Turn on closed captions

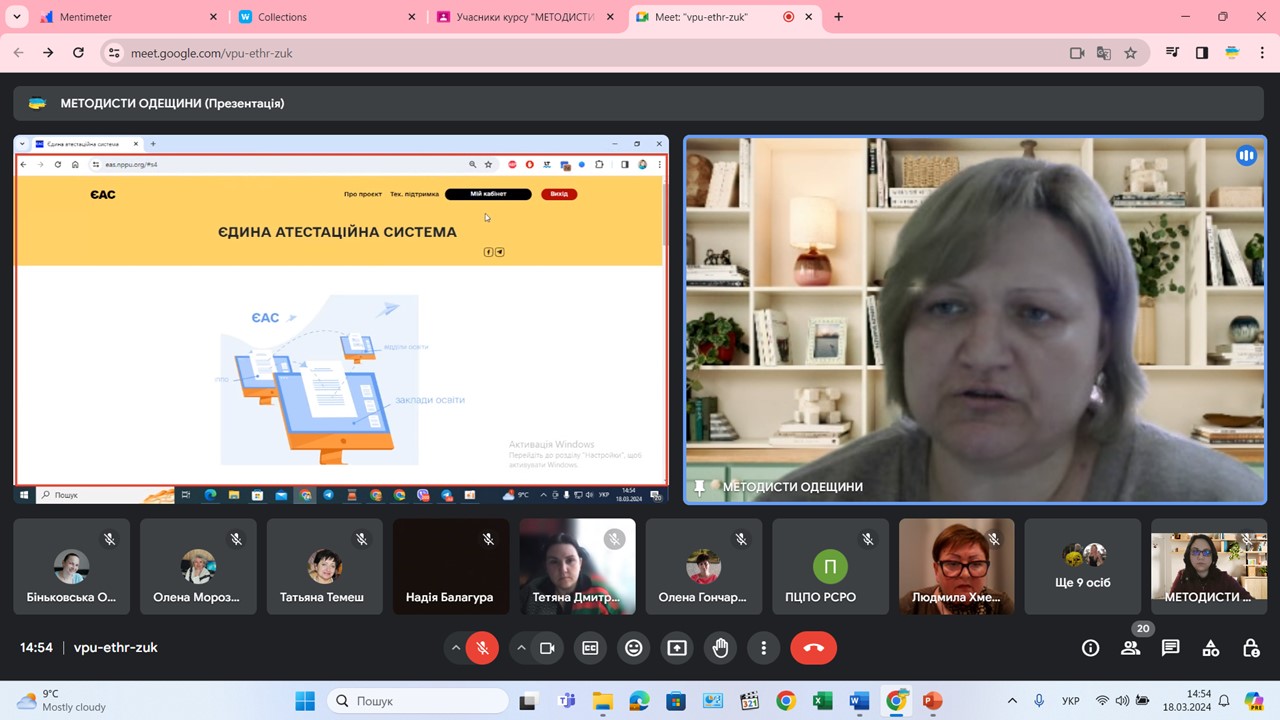coord(591,648)
